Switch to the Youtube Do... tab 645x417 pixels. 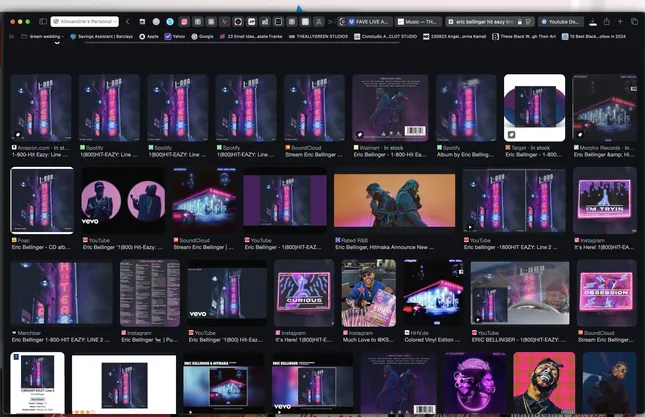pos(561,21)
